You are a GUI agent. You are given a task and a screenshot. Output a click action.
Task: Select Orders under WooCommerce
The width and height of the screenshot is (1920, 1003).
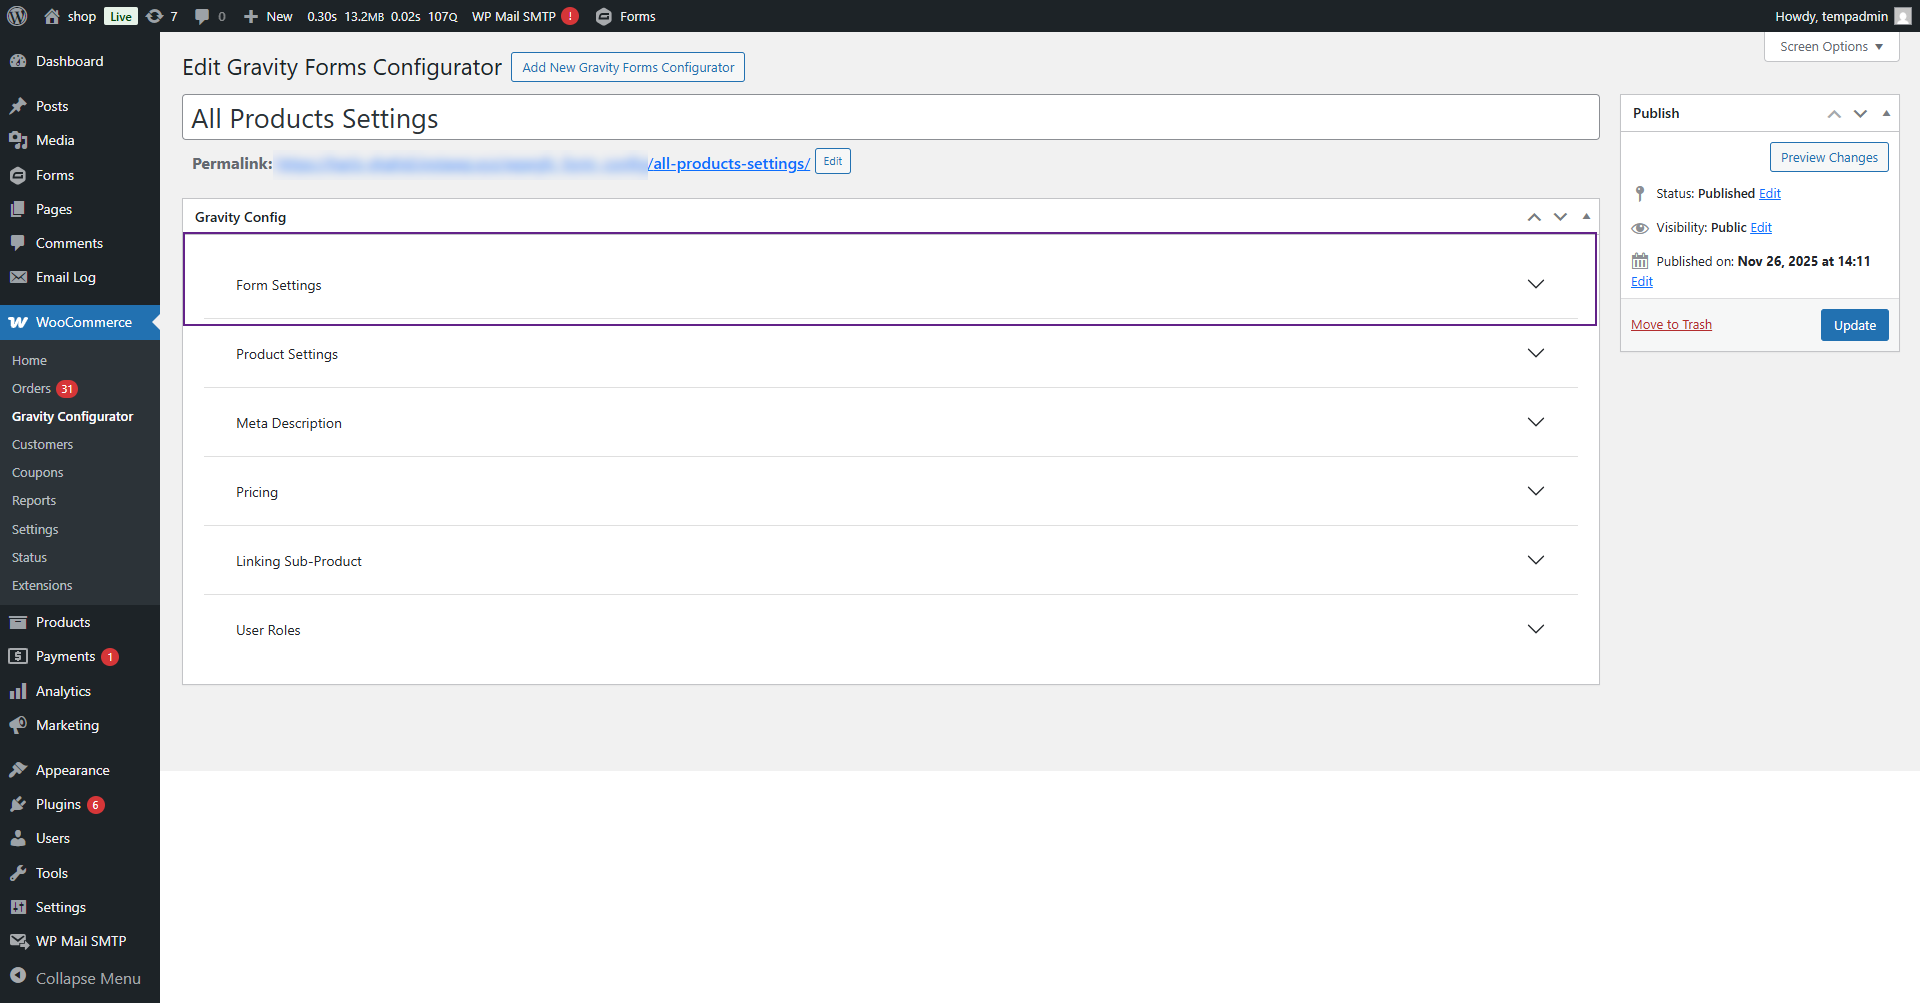[31, 388]
